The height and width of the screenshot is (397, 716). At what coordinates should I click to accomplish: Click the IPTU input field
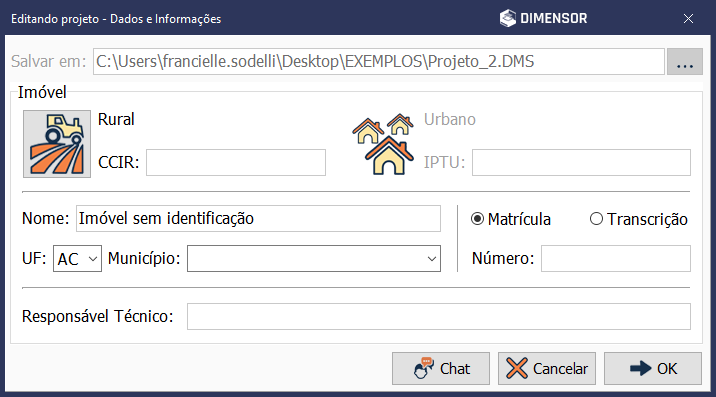point(581,162)
